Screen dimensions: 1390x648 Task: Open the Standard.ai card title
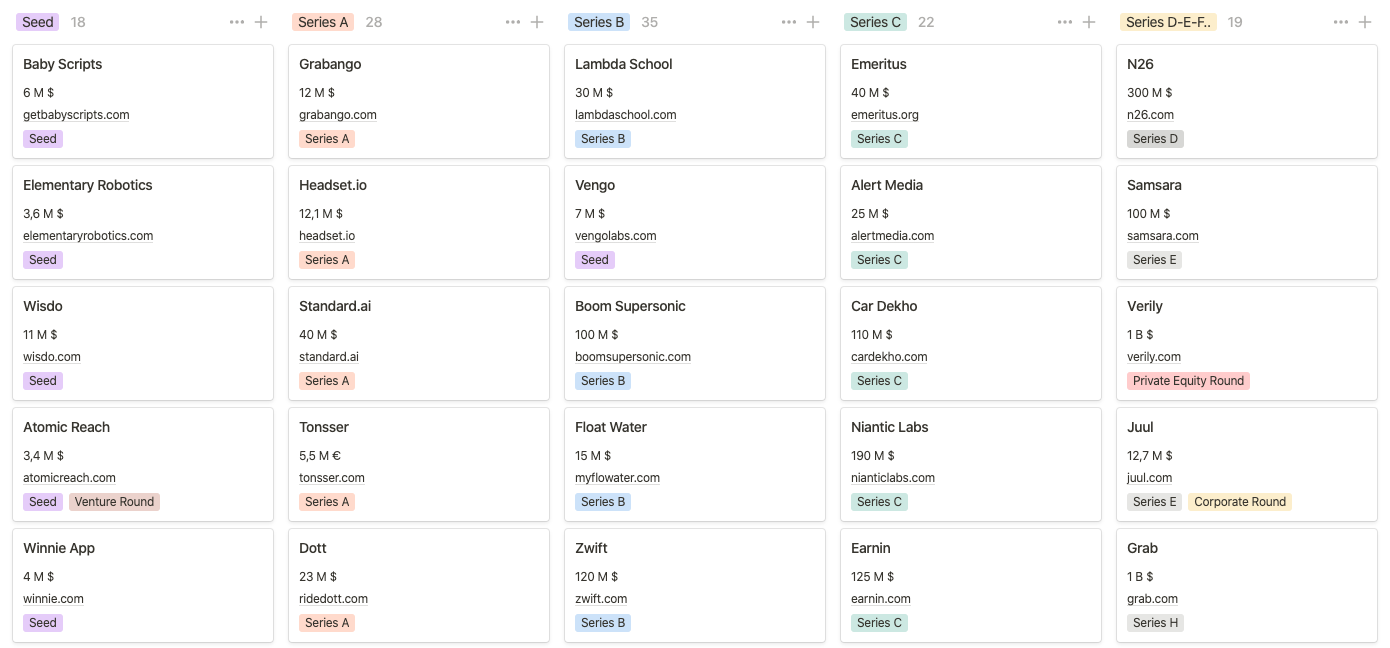(x=335, y=306)
